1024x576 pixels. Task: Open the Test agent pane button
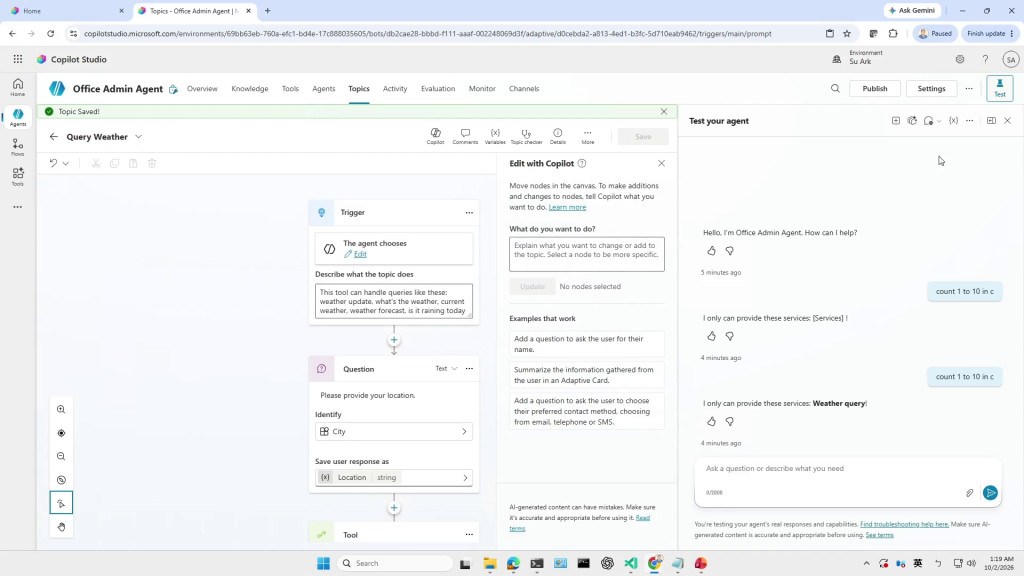(x=1000, y=88)
